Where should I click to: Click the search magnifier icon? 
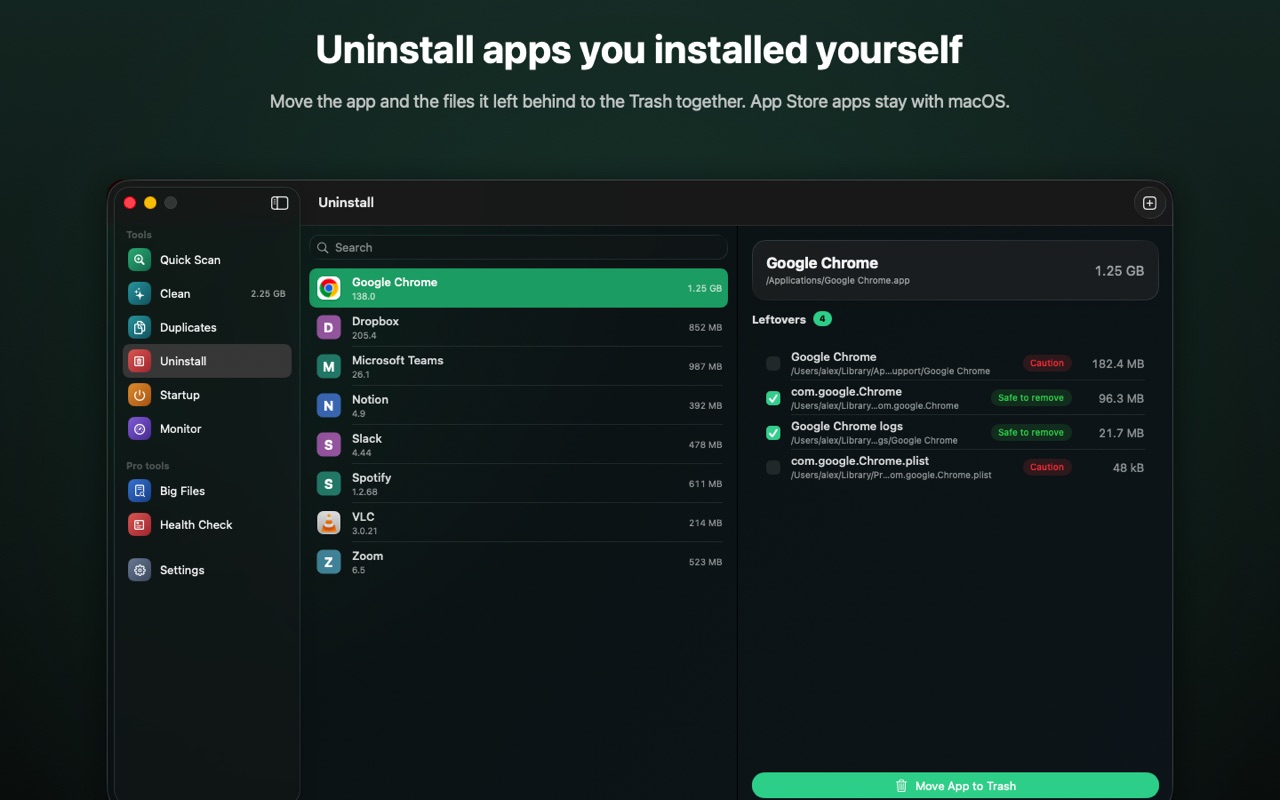pyautogui.click(x=323, y=248)
